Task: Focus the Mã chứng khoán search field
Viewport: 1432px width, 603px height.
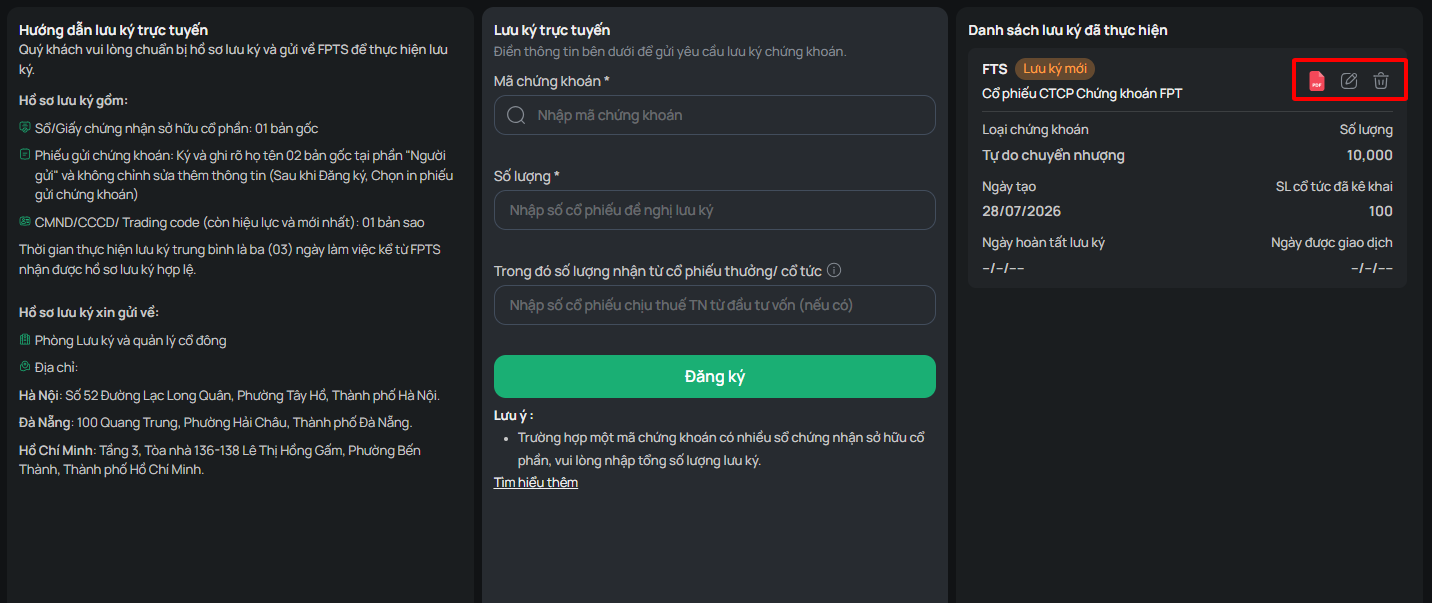Action: point(715,115)
